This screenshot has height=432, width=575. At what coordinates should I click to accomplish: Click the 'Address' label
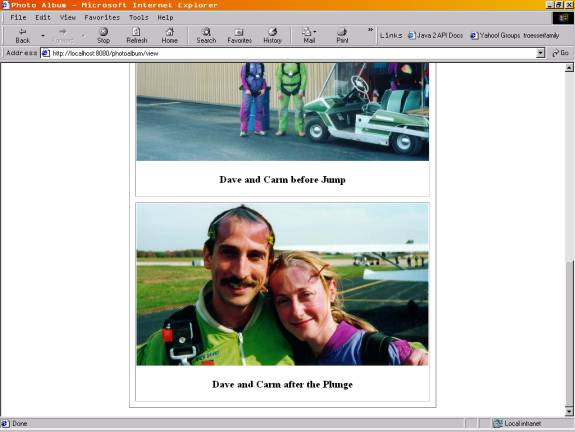pyautogui.click(x=22, y=53)
